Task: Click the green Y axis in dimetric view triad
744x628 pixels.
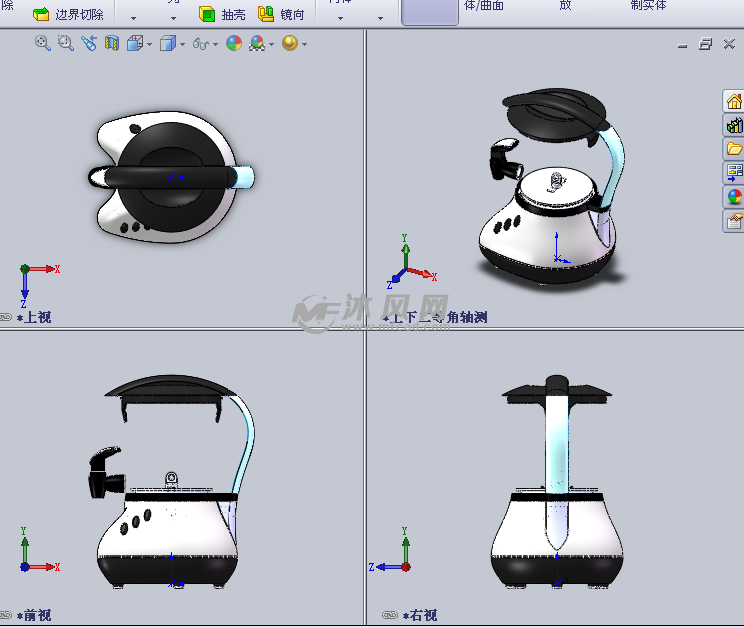Action: [x=405, y=251]
